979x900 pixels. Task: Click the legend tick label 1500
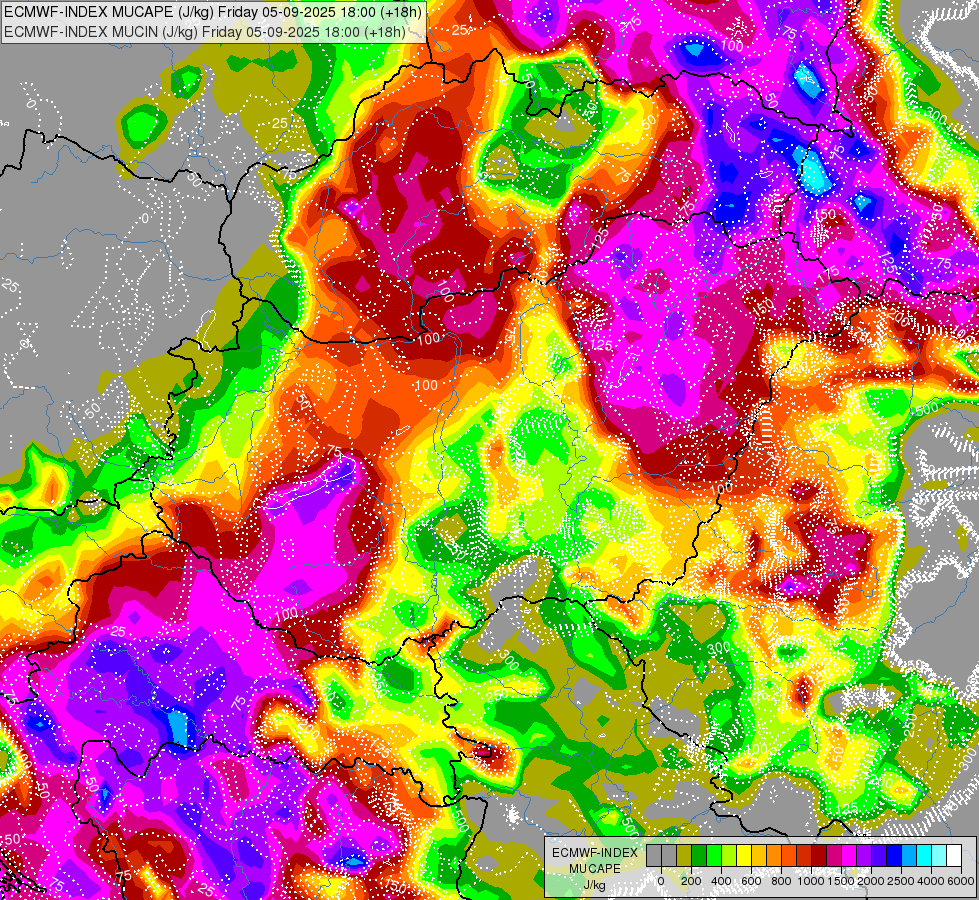click(841, 881)
